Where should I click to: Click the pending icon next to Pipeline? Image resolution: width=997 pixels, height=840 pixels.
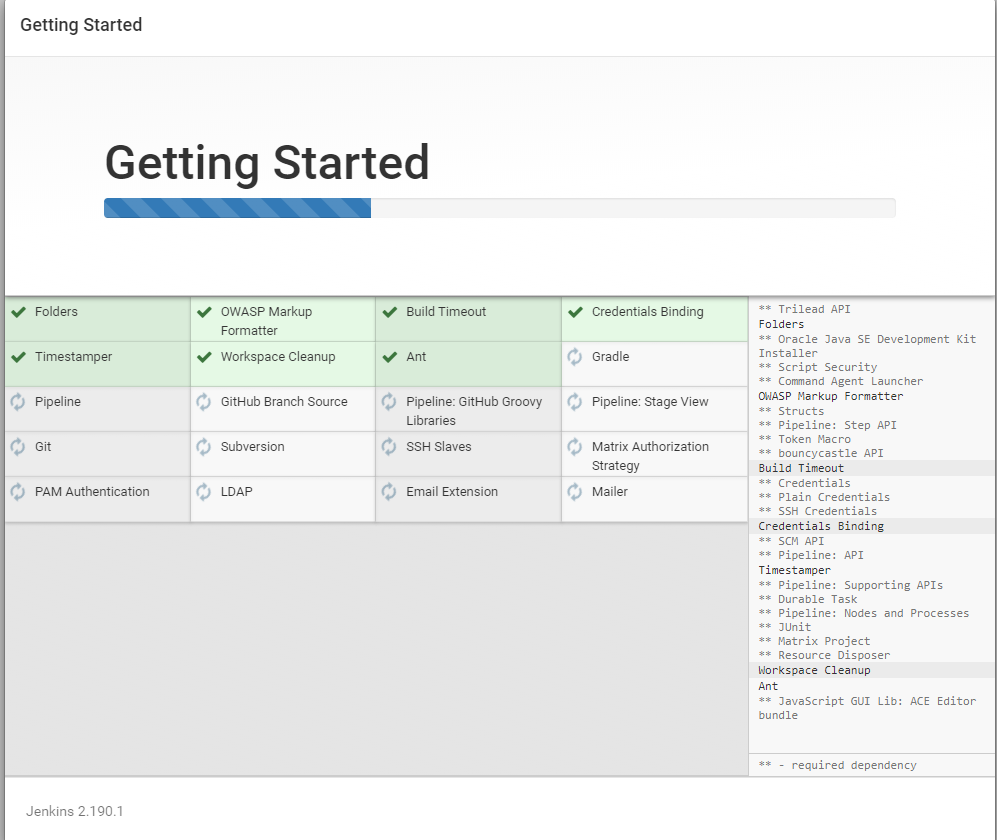point(18,402)
